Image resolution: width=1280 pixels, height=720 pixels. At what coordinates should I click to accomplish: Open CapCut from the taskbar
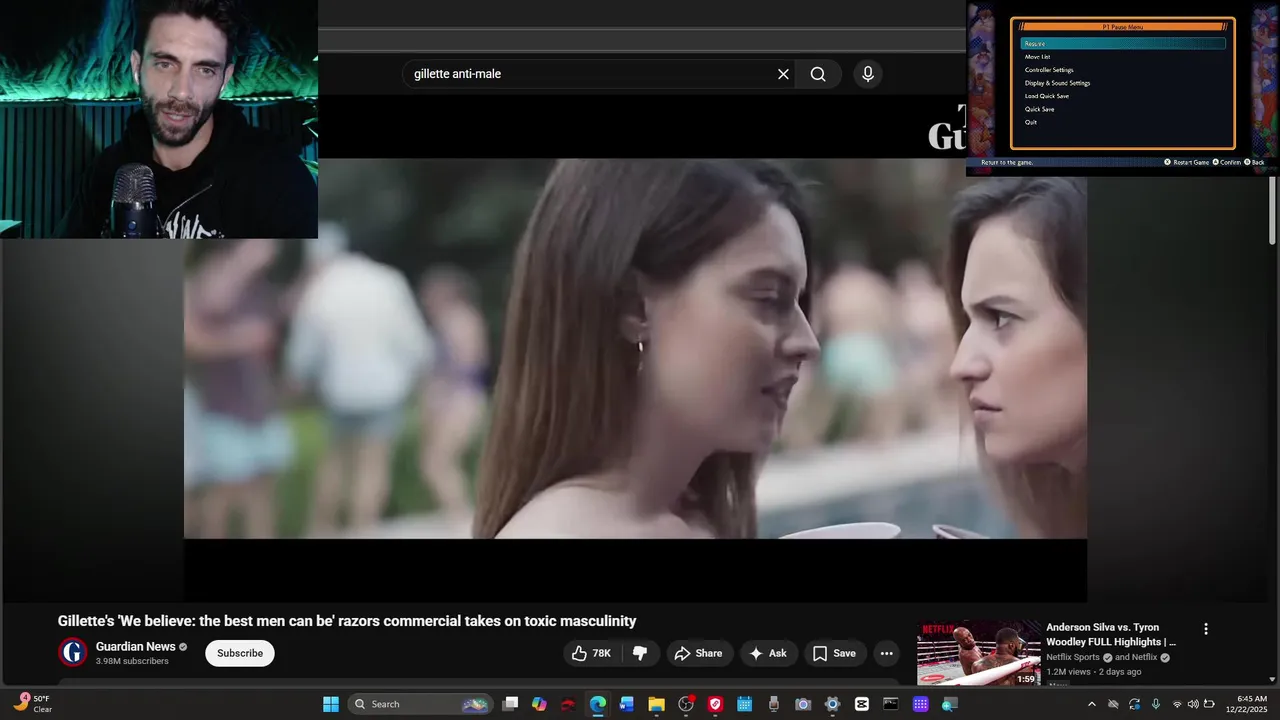coord(862,704)
